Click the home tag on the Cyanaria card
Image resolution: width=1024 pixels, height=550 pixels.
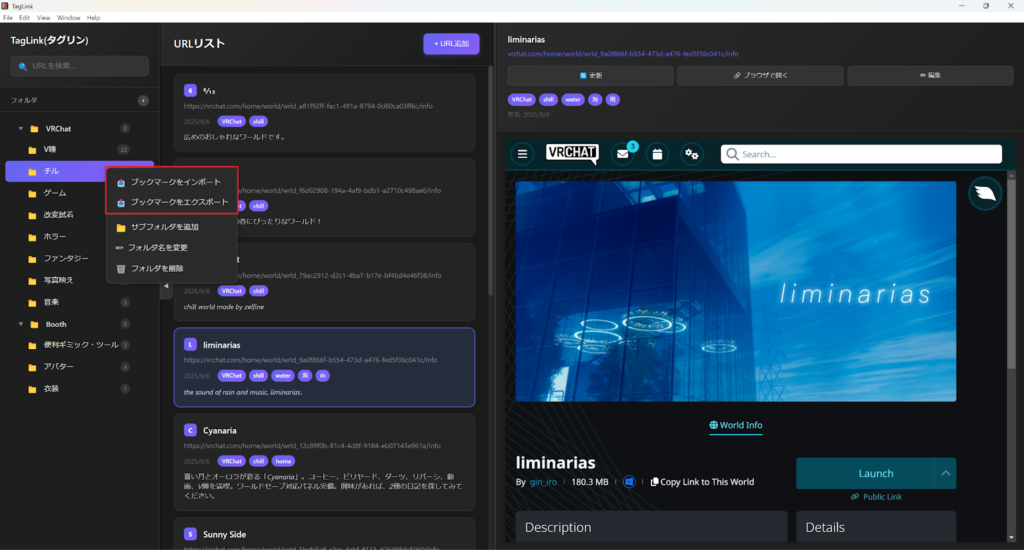click(x=283, y=461)
